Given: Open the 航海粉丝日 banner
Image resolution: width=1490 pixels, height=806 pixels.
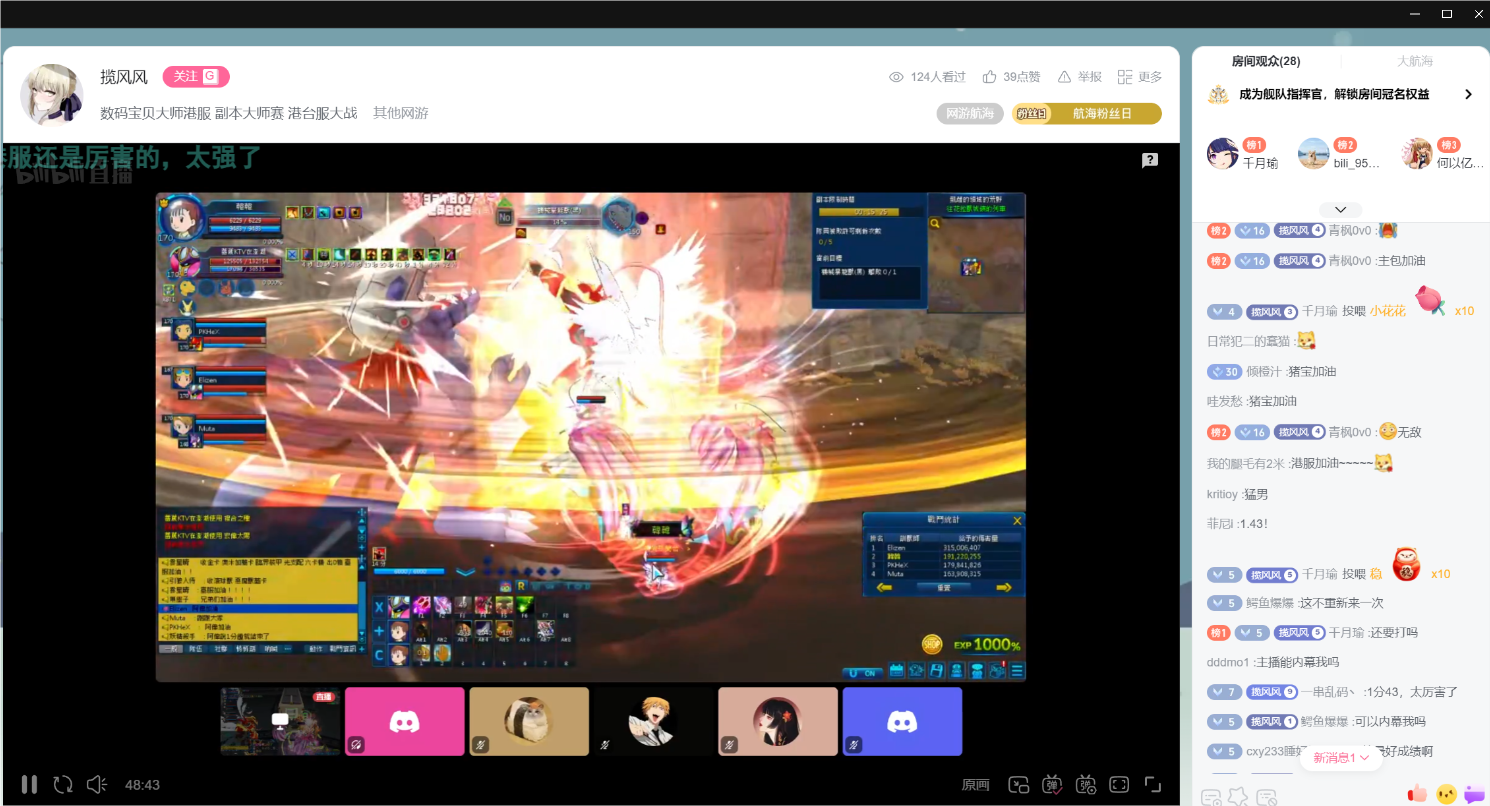Looking at the screenshot, I should click(x=1087, y=114).
